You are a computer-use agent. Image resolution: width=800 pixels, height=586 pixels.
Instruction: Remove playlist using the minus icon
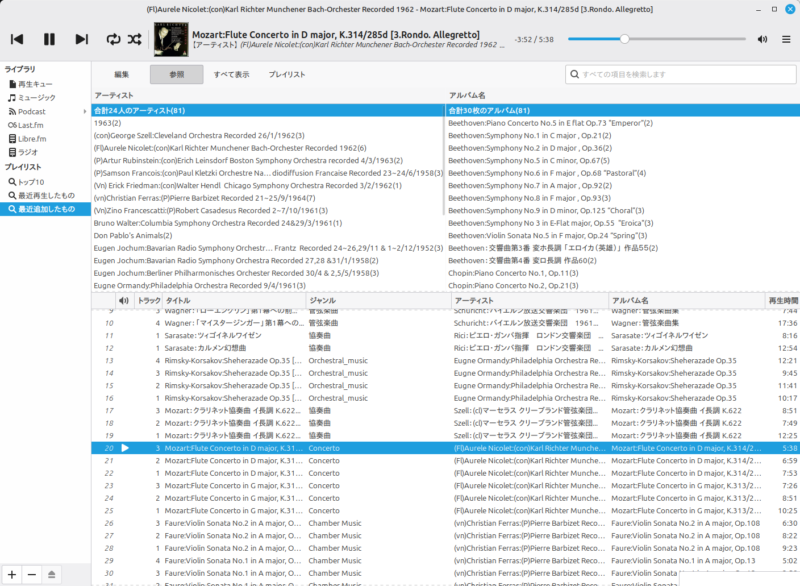(x=32, y=574)
